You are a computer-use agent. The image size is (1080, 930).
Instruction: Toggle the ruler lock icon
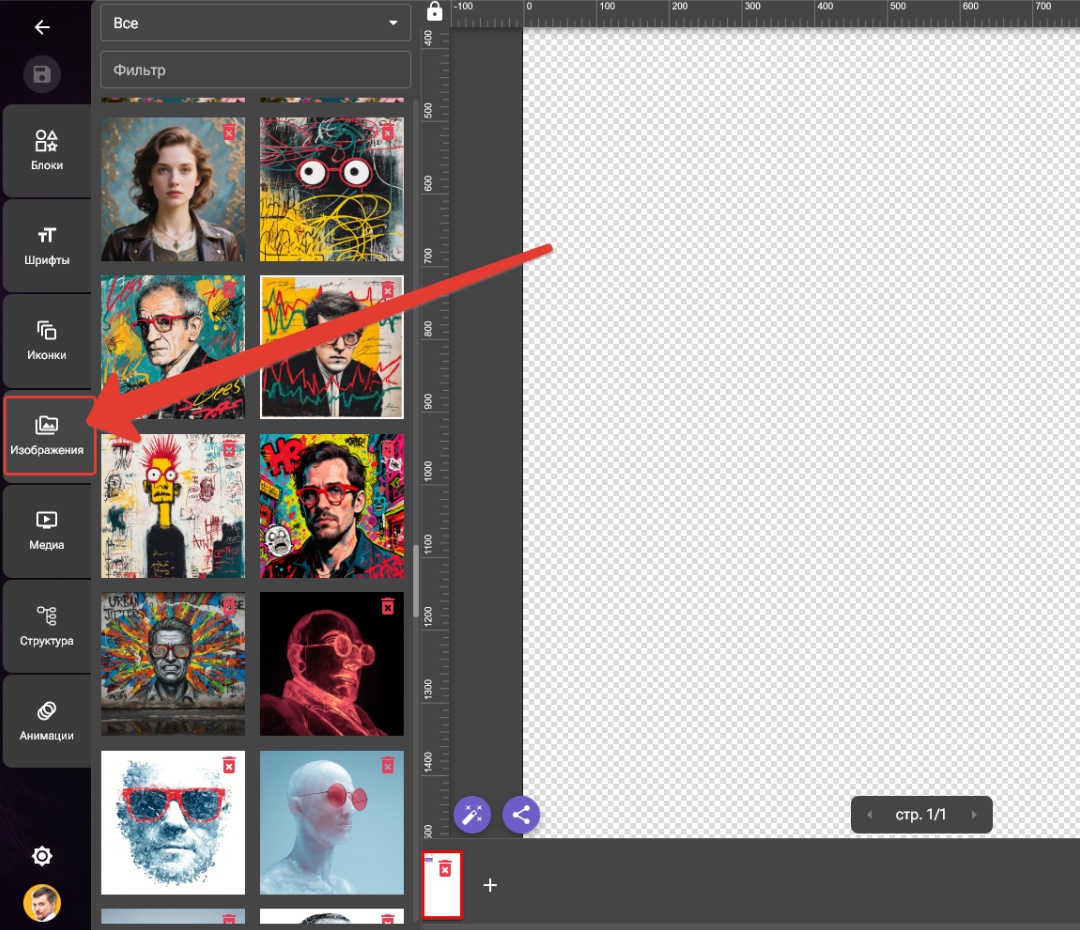click(x=434, y=12)
